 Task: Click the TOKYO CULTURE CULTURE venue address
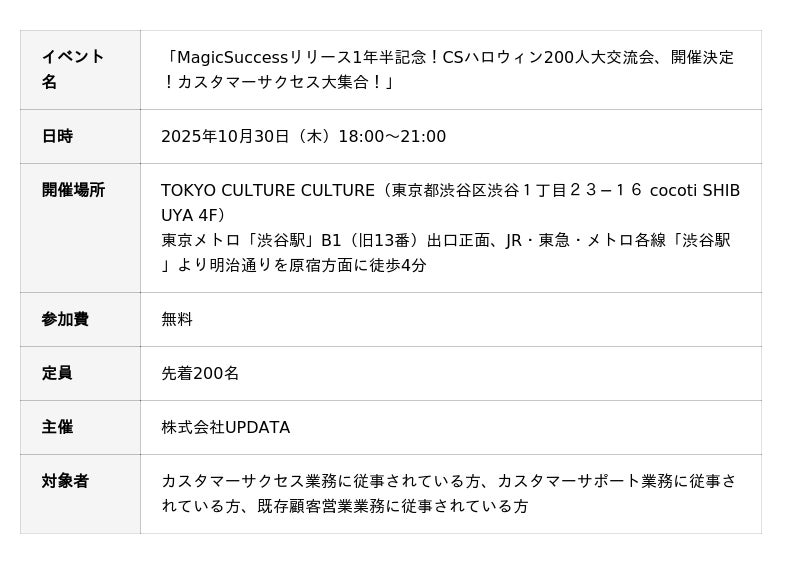click(x=451, y=203)
